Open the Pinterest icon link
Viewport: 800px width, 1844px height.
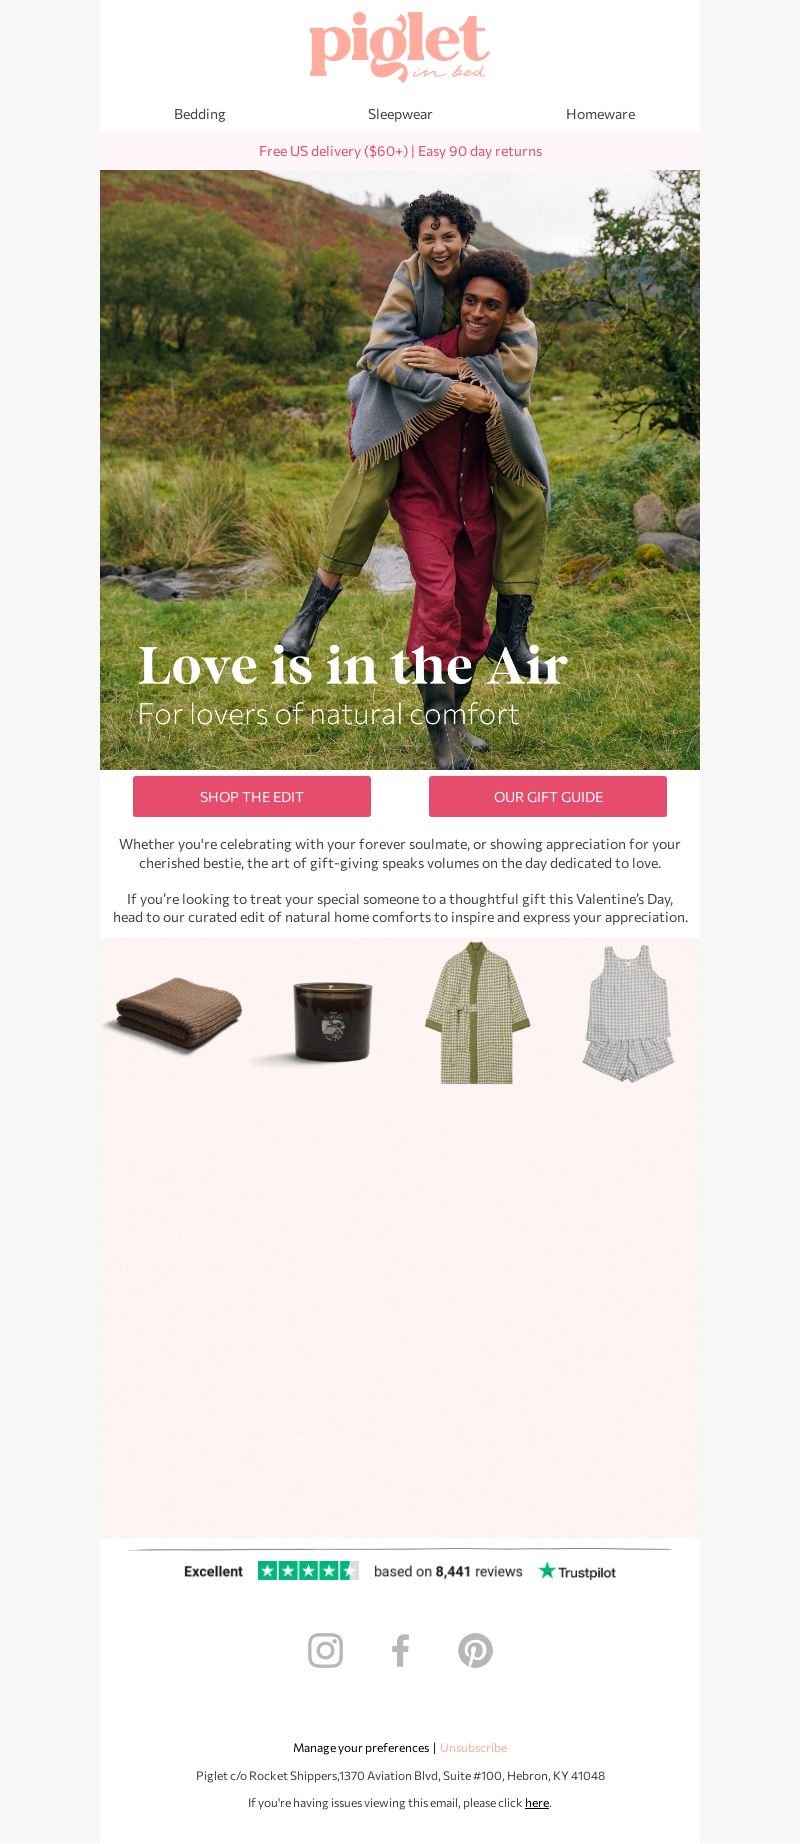click(x=475, y=1651)
